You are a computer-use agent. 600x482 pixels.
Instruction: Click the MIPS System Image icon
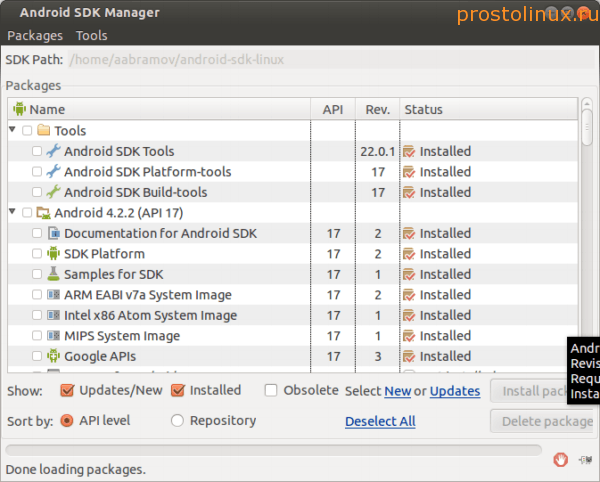[x=53, y=335]
